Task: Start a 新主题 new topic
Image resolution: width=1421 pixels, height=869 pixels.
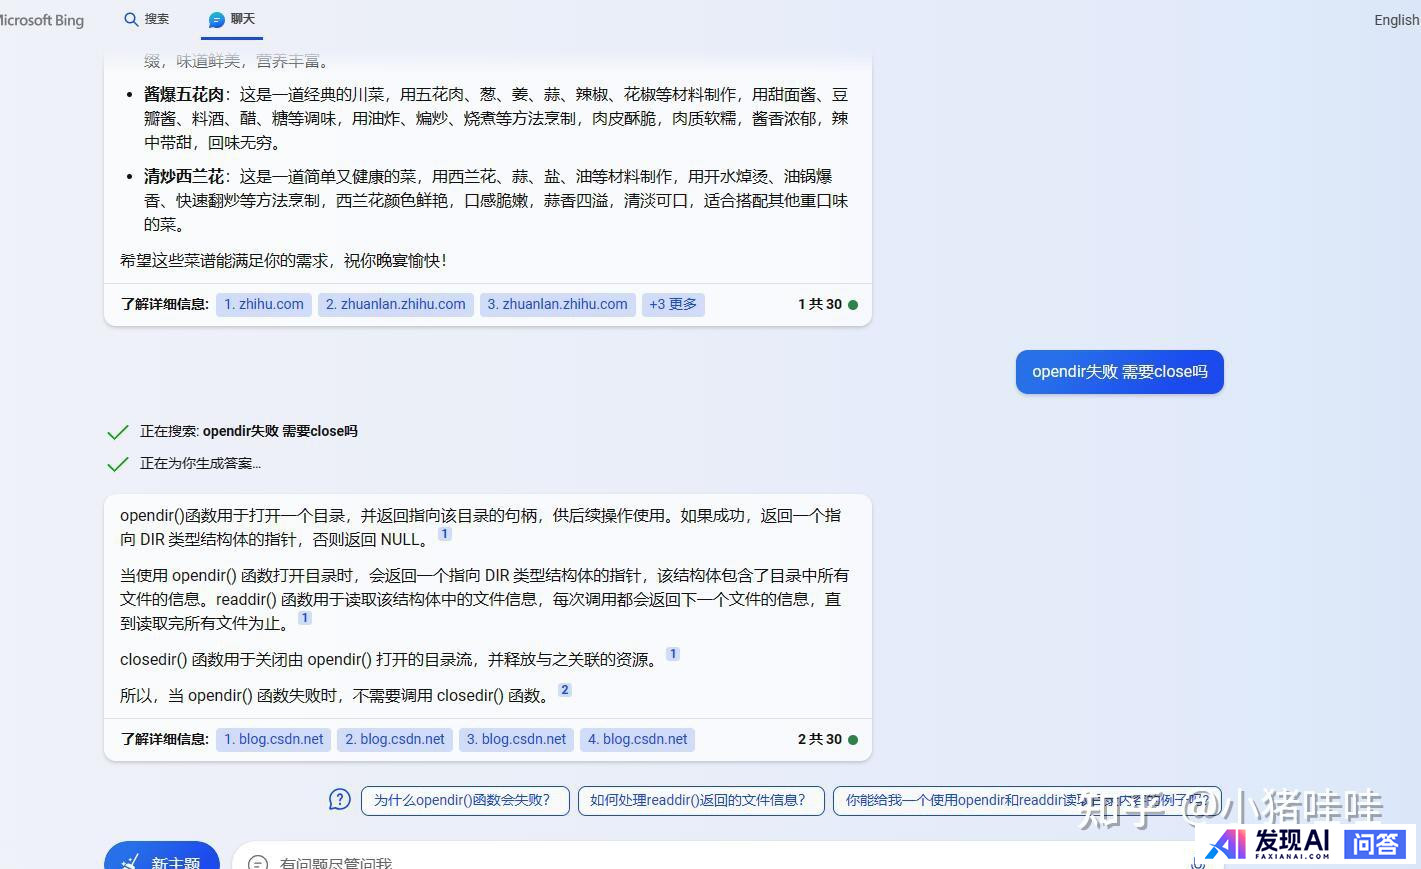Action: (x=162, y=856)
